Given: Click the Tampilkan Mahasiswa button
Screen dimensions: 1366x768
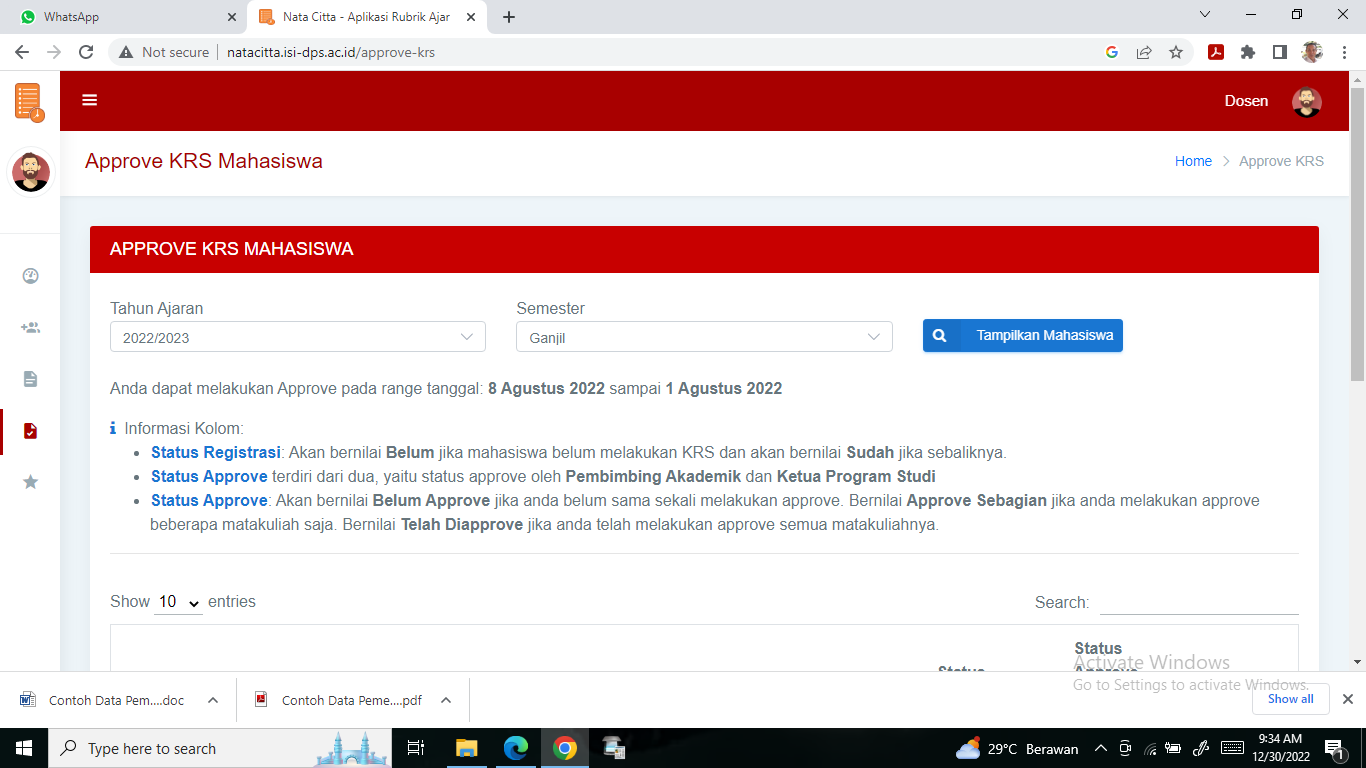Looking at the screenshot, I should [x=1022, y=336].
